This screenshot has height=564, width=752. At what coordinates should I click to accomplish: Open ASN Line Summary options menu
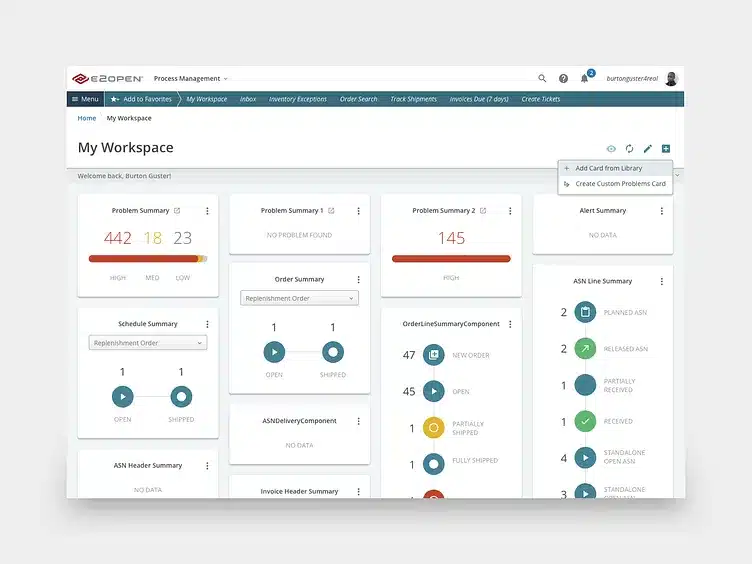662,282
